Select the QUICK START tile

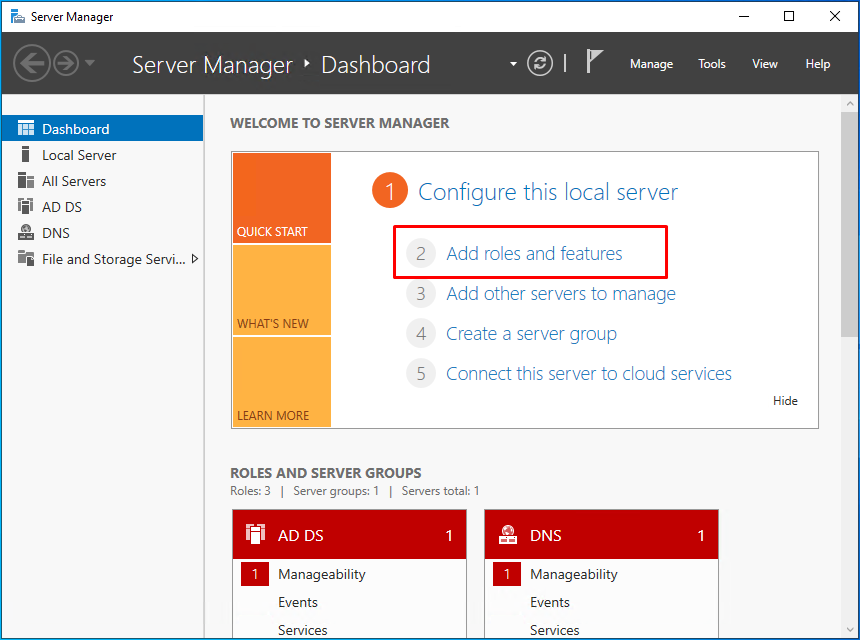282,198
